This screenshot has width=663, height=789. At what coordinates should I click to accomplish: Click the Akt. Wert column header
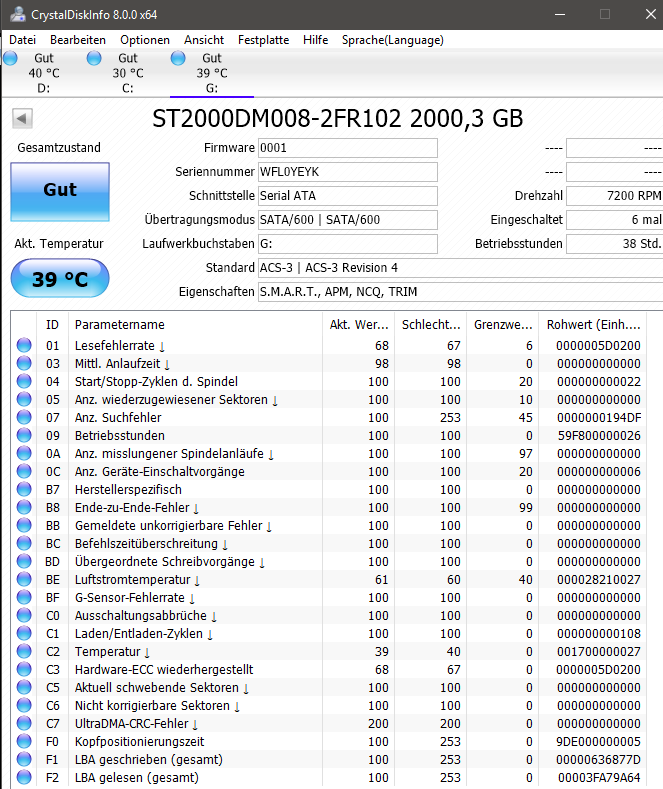coord(359,325)
